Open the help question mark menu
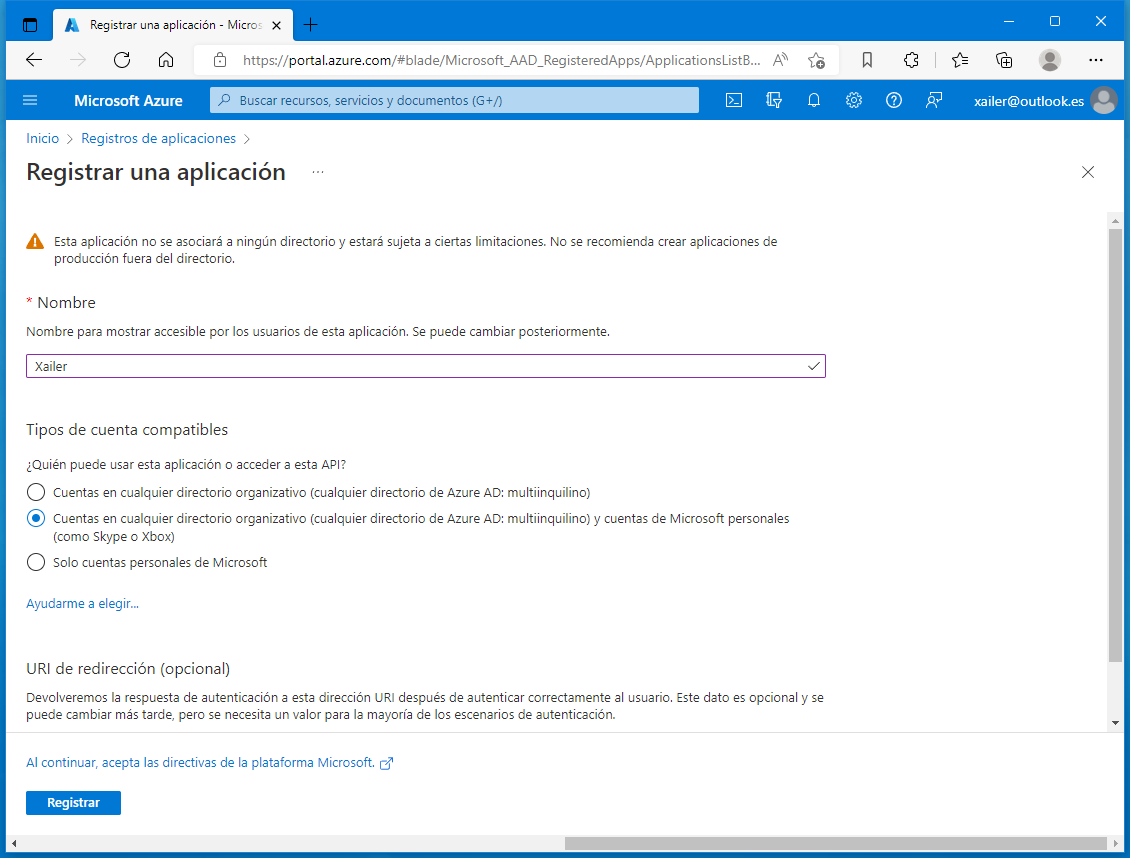 click(894, 100)
